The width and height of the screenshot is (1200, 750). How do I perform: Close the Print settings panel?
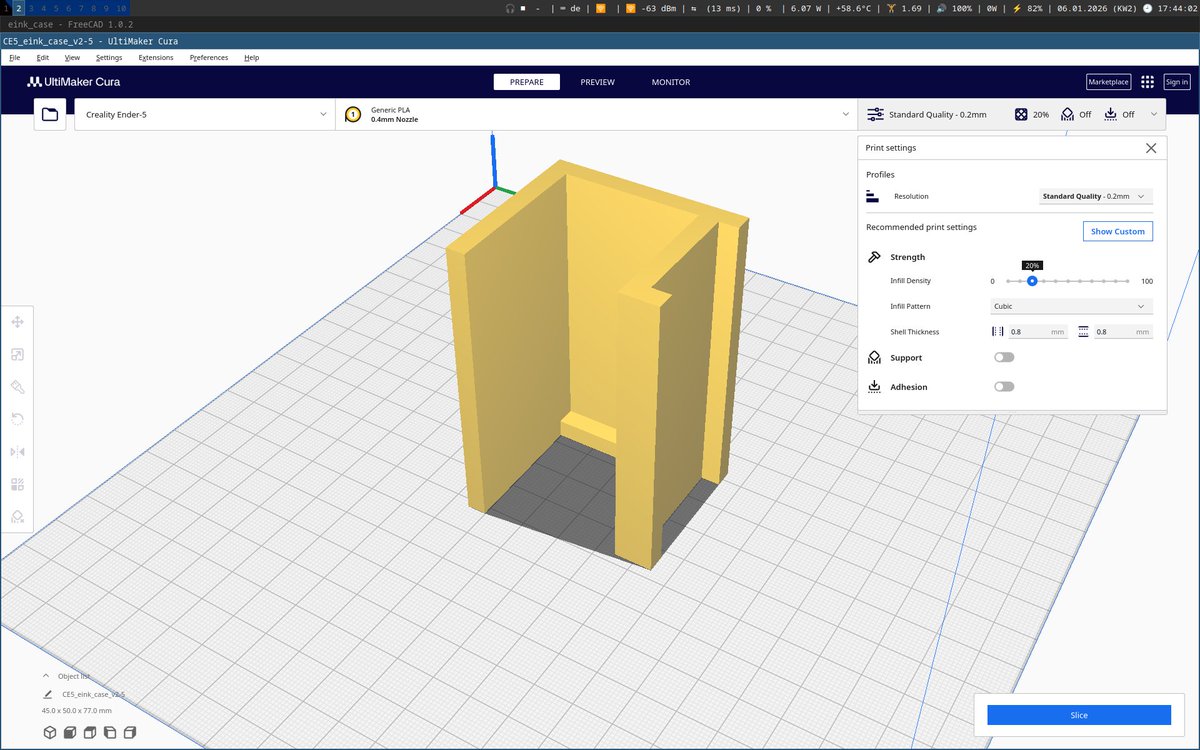[x=1151, y=148]
